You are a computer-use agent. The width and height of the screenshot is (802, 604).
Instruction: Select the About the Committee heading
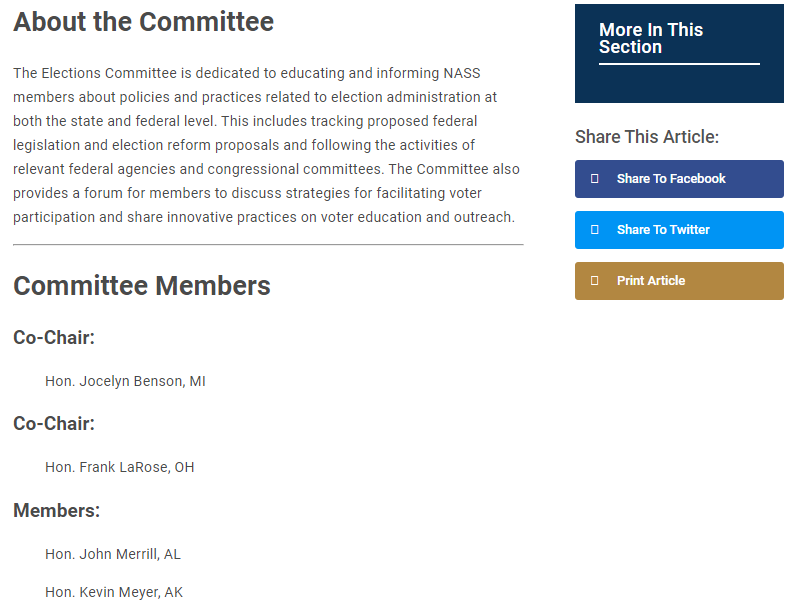click(144, 22)
